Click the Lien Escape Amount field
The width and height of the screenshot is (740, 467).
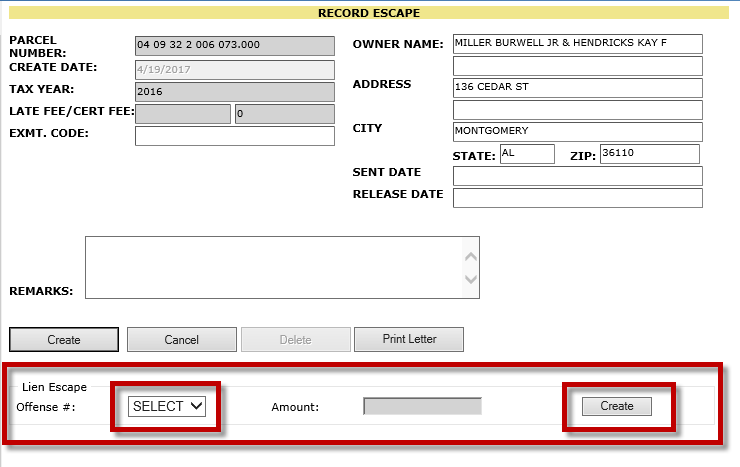pos(422,406)
